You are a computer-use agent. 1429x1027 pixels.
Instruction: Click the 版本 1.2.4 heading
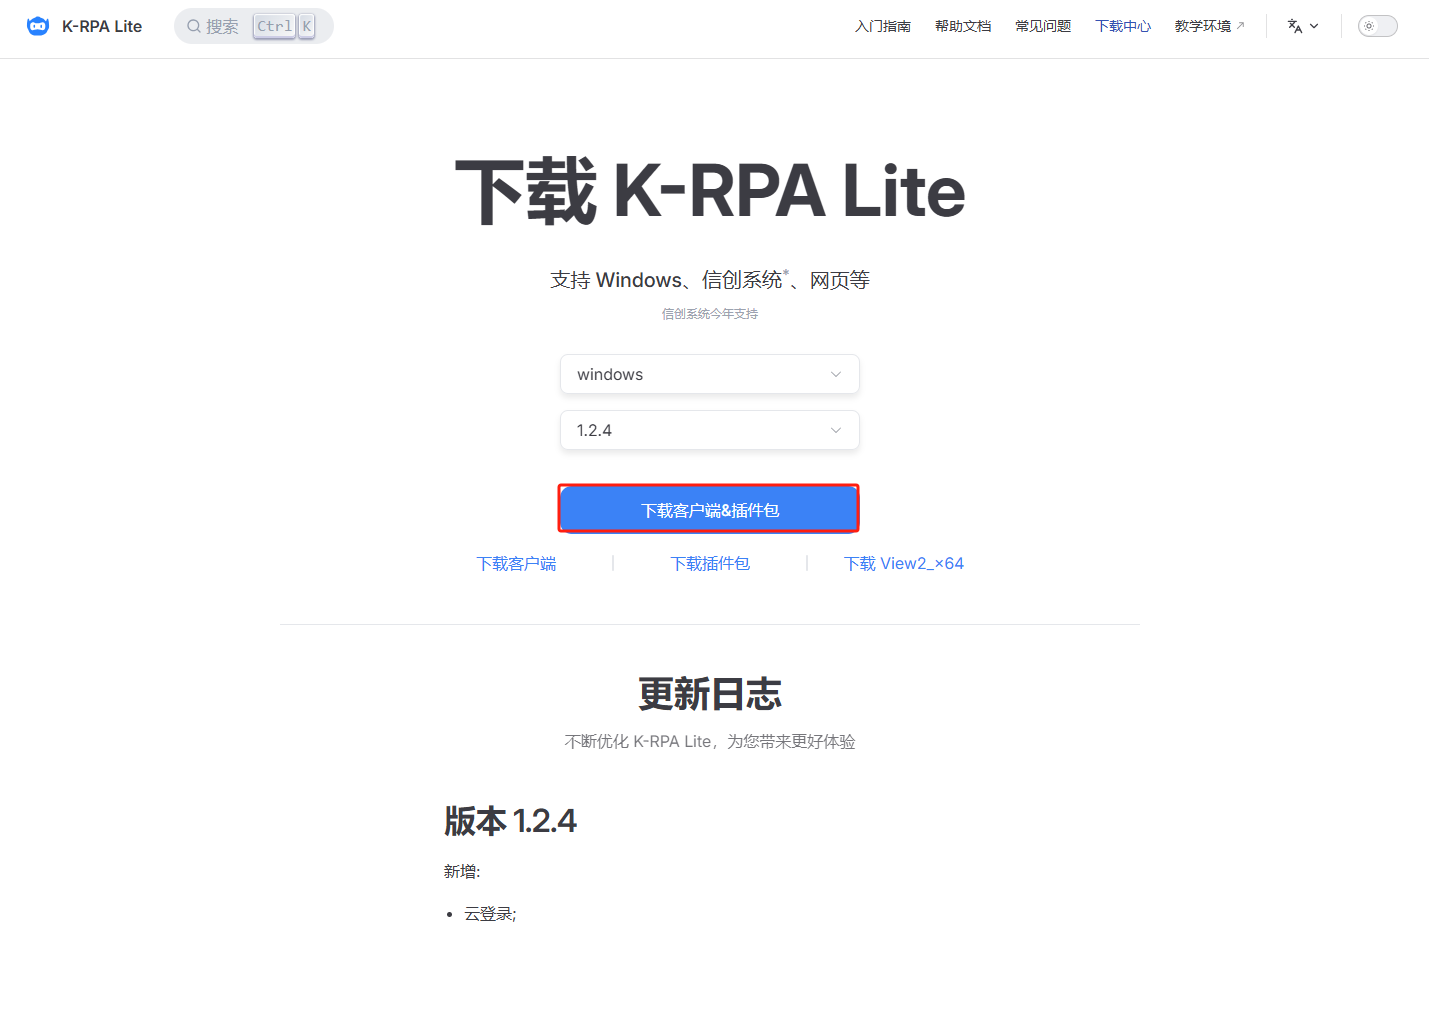coord(510,821)
